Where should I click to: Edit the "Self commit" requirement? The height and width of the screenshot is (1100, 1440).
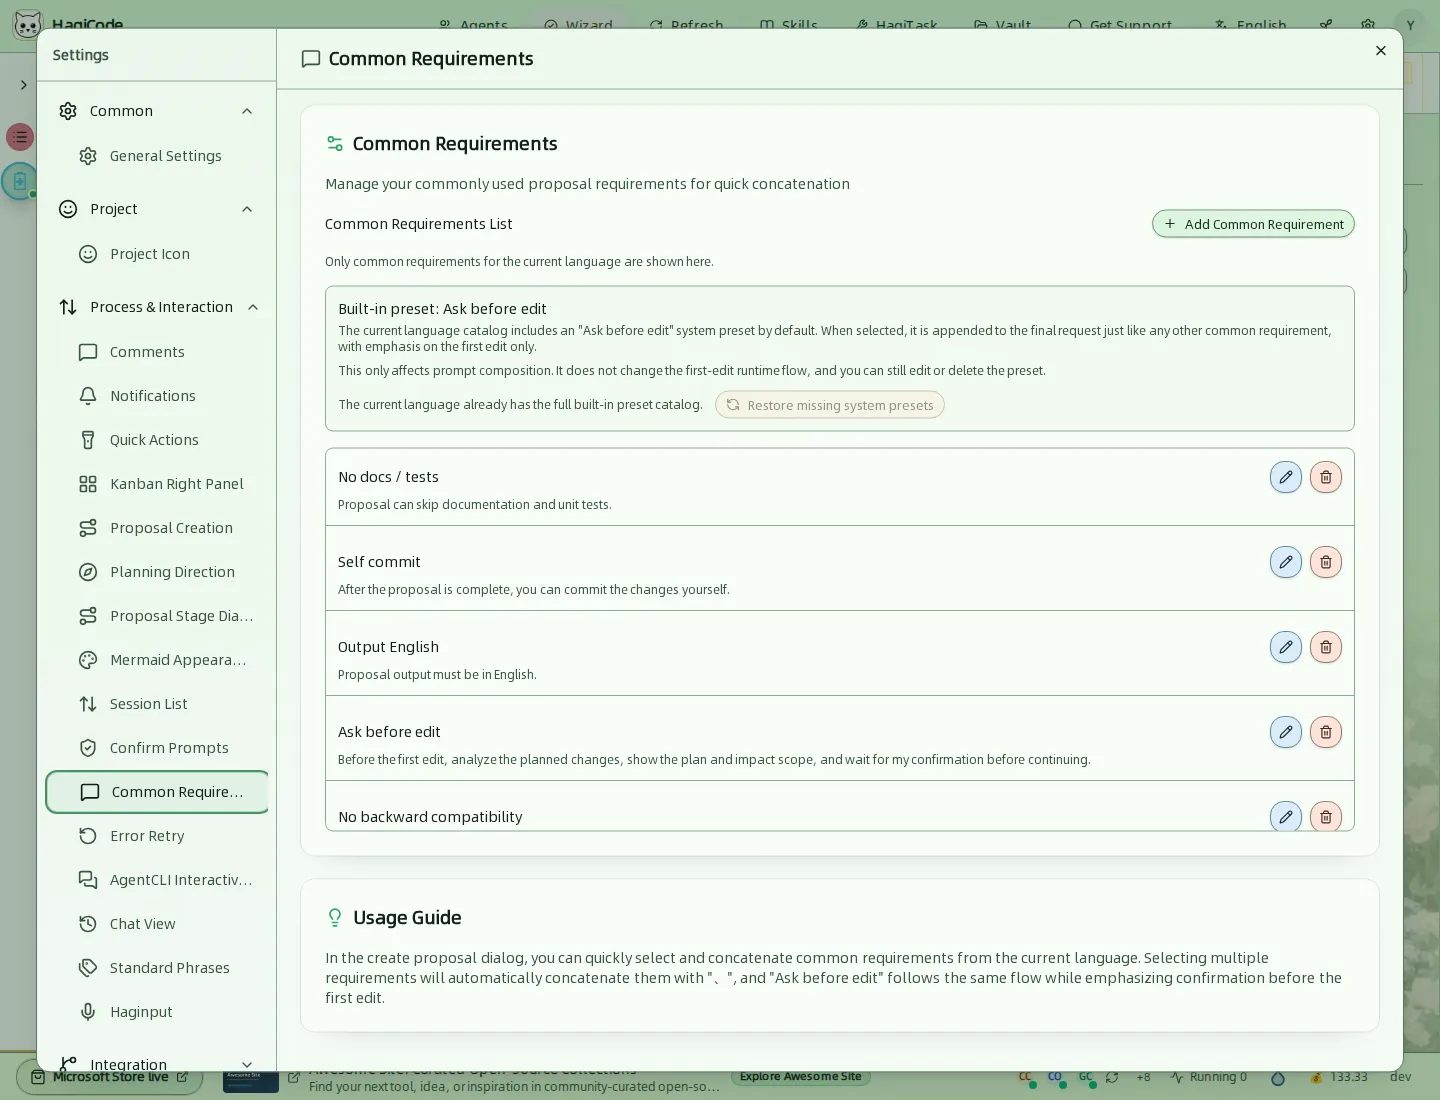pyautogui.click(x=1286, y=562)
